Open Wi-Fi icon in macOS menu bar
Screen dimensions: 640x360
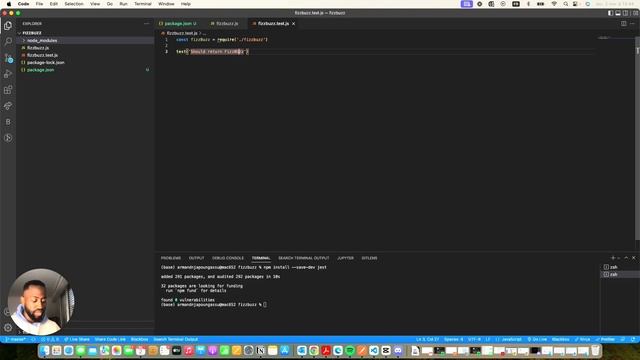pos(554,4)
